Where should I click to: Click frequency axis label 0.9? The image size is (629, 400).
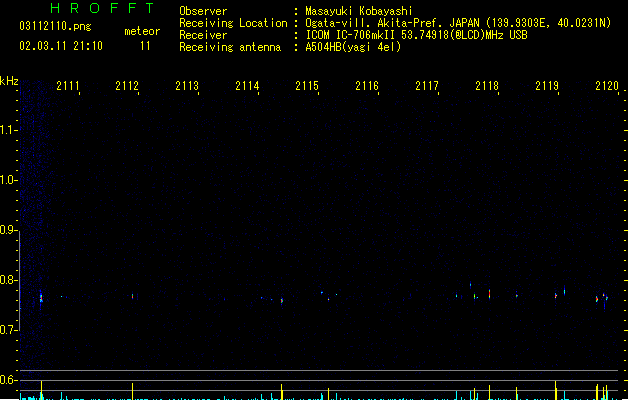click(8, 230)
